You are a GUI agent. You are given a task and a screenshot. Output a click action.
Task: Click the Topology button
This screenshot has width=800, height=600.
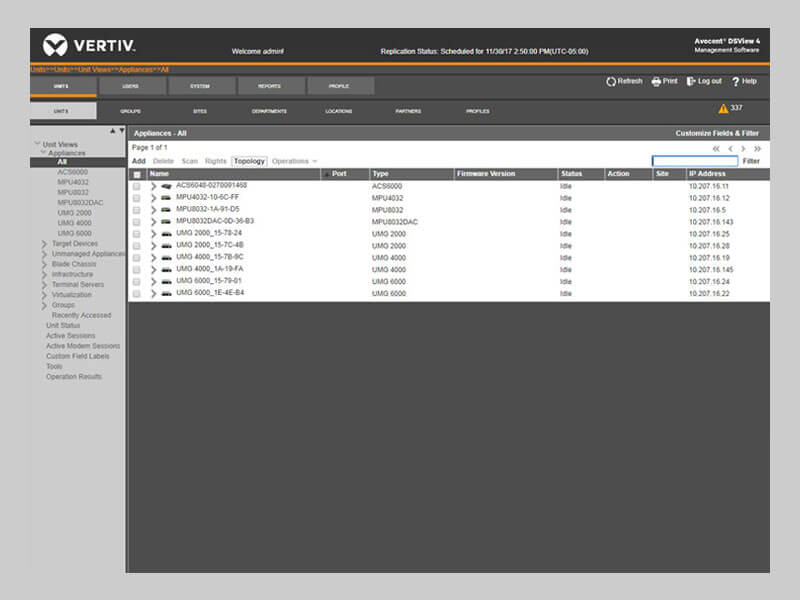249,161
